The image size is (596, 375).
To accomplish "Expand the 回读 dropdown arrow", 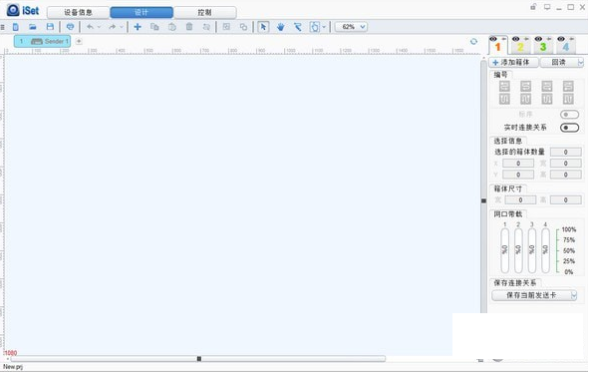I will [x=580, y=63].
